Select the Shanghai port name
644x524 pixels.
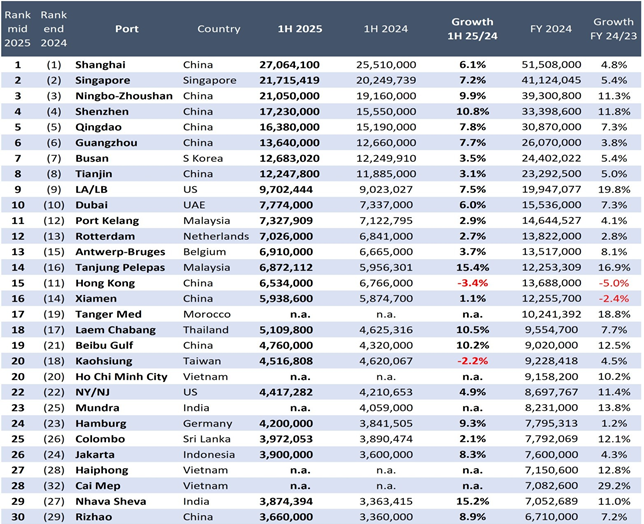click(x=100, y=64)
